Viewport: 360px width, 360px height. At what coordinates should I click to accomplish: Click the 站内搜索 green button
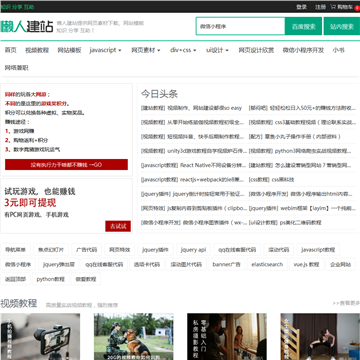click(x=342, y=26)
